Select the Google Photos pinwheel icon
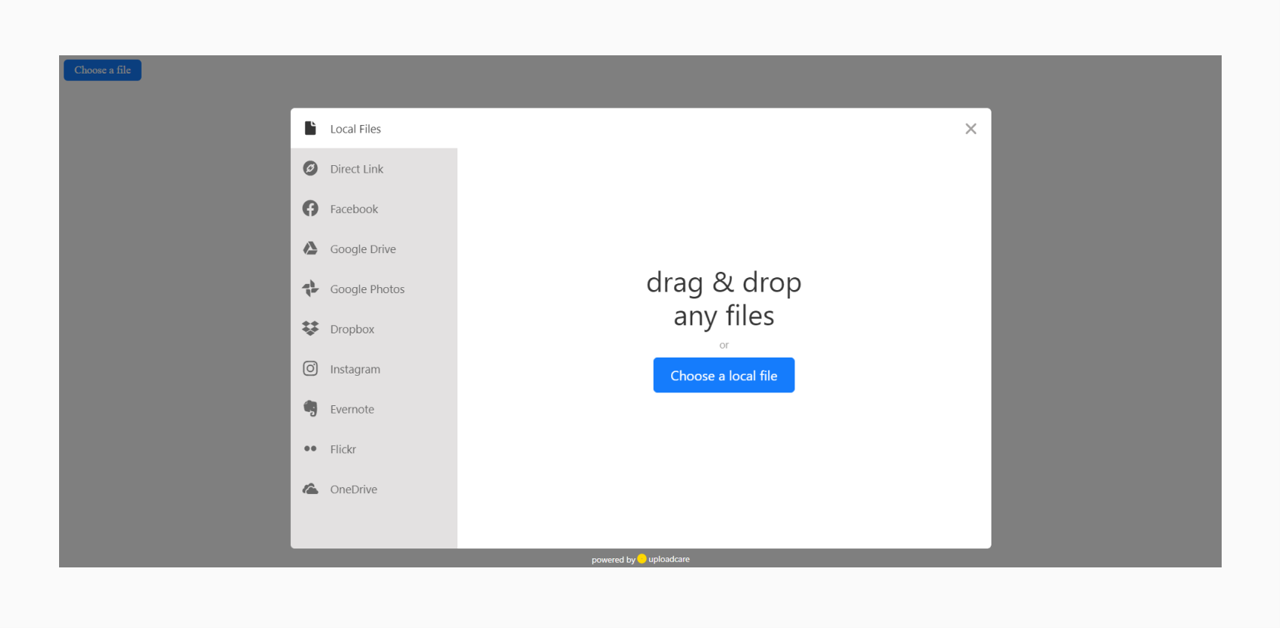 tap(311, 288)
